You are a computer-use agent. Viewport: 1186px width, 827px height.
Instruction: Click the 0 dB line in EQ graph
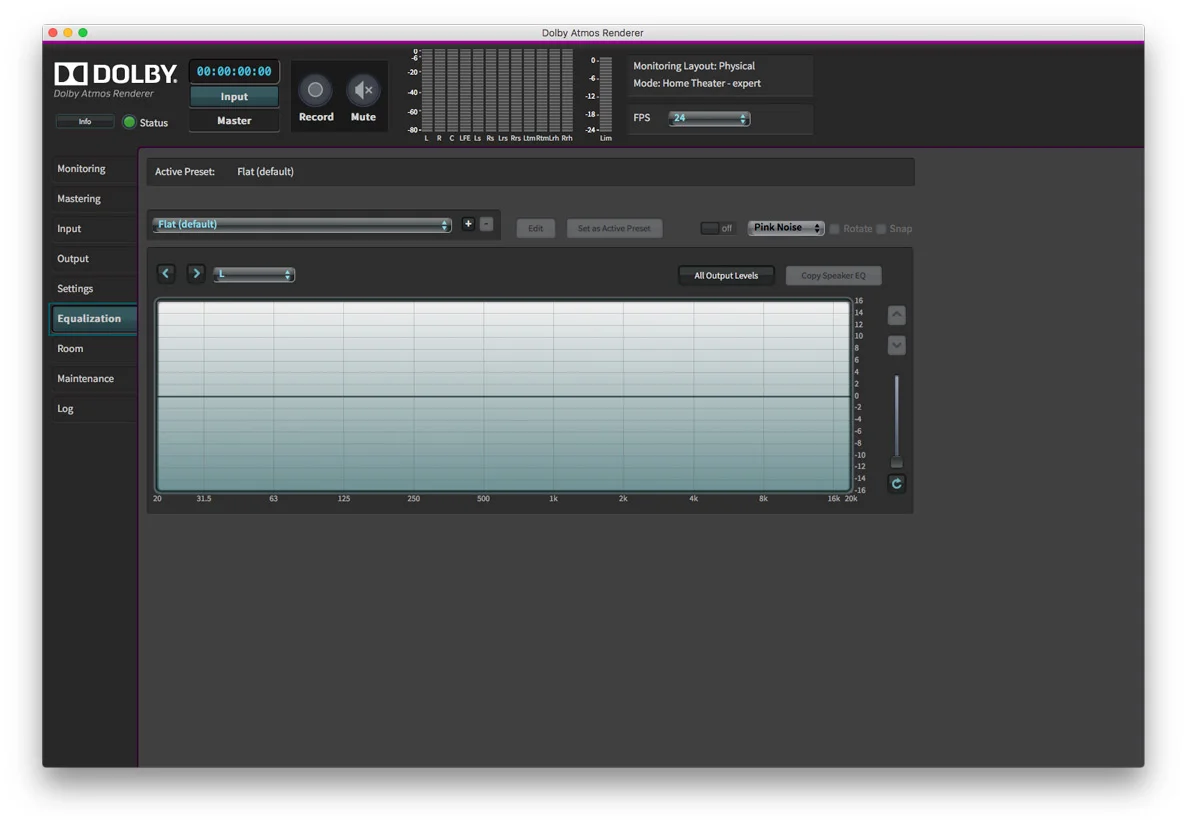click(504, 396)
